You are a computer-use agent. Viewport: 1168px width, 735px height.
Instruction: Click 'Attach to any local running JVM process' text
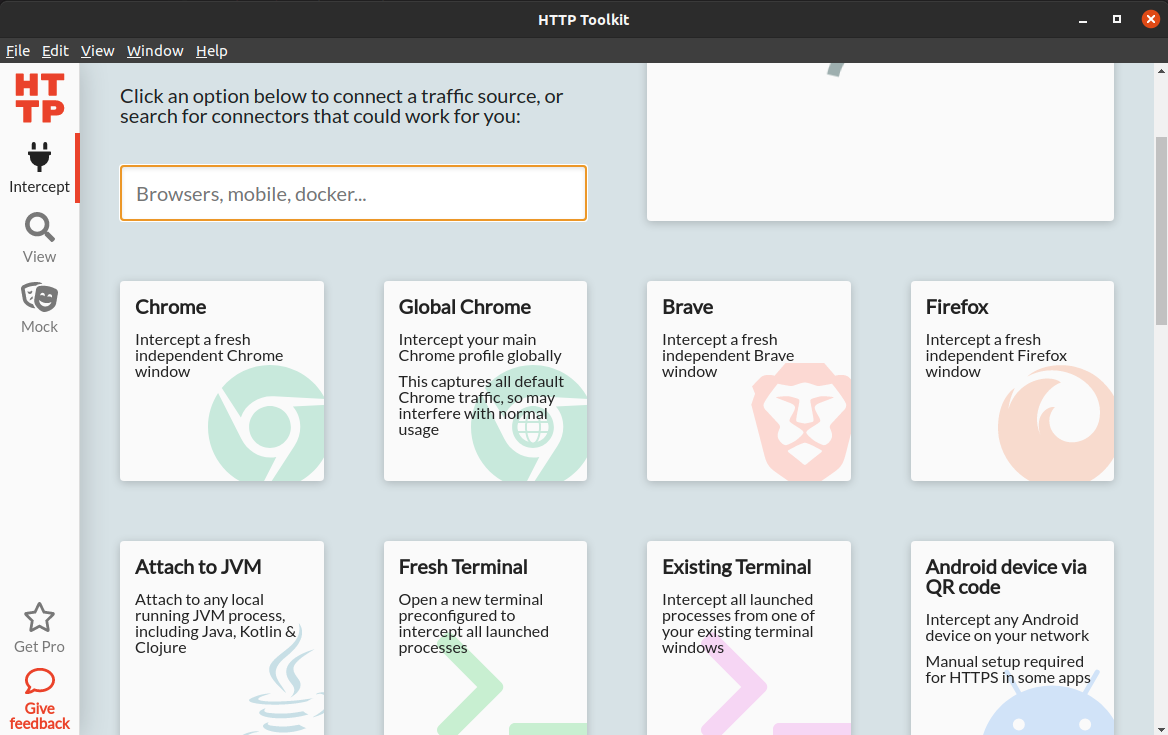[215, 623]
